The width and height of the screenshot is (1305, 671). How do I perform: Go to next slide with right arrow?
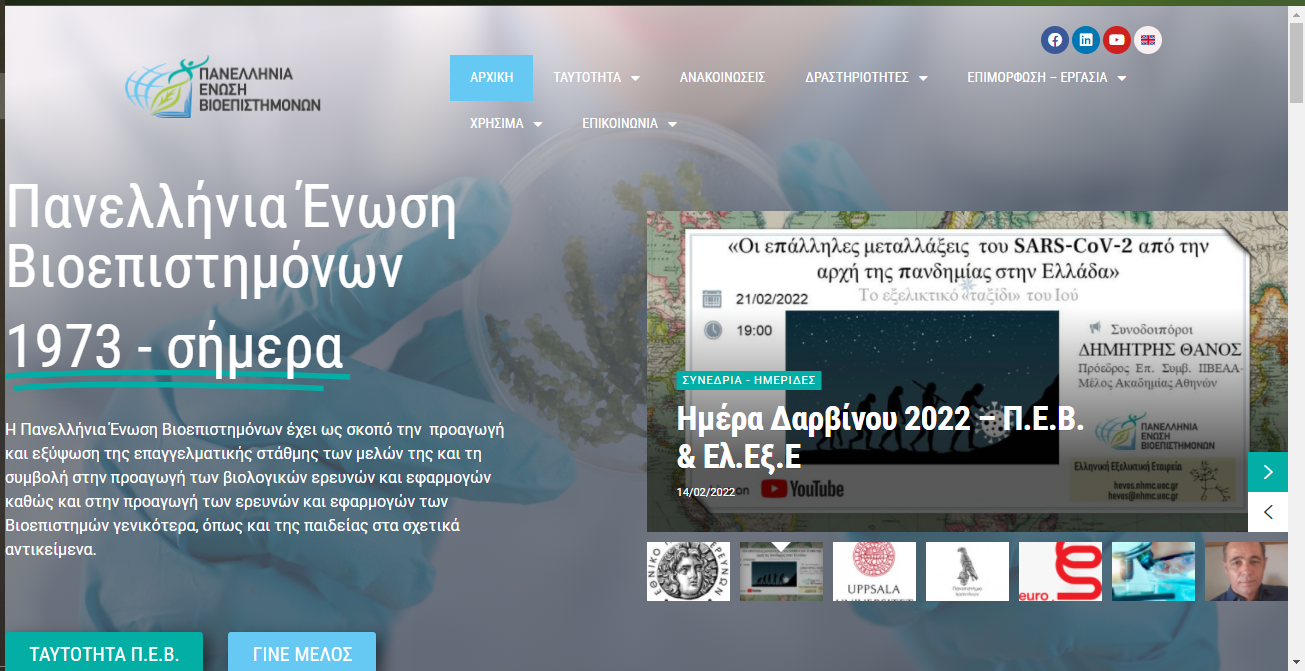click(x=1268, y=472)
